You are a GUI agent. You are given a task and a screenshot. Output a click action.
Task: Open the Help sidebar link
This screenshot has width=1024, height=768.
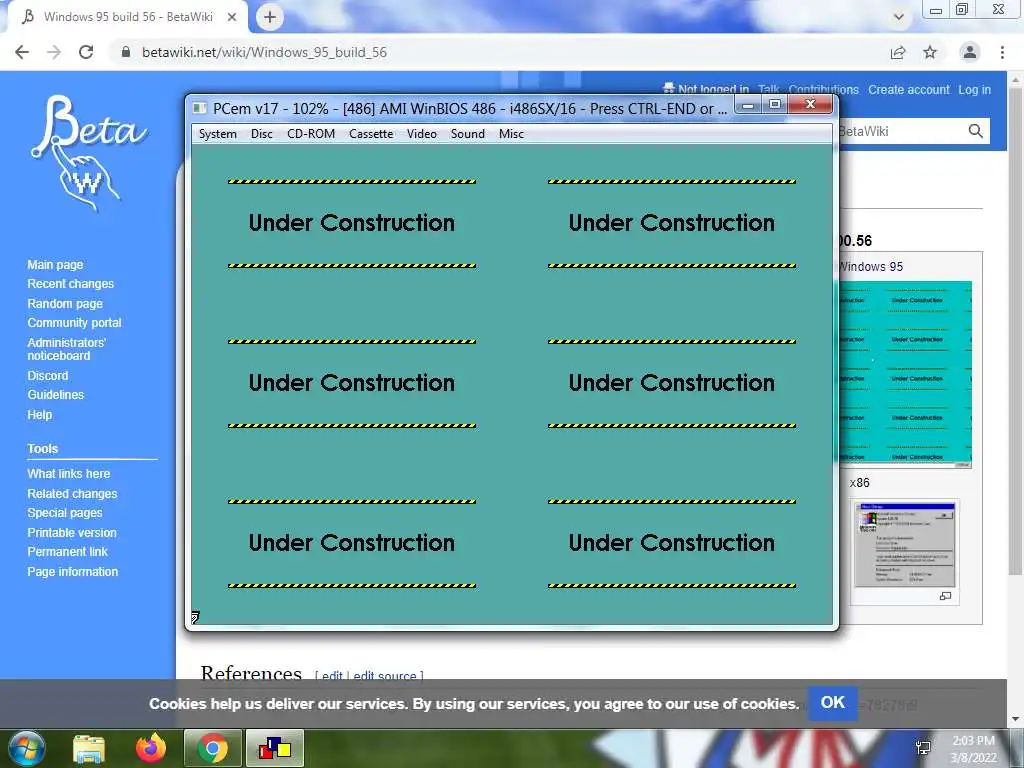(40, 415)
